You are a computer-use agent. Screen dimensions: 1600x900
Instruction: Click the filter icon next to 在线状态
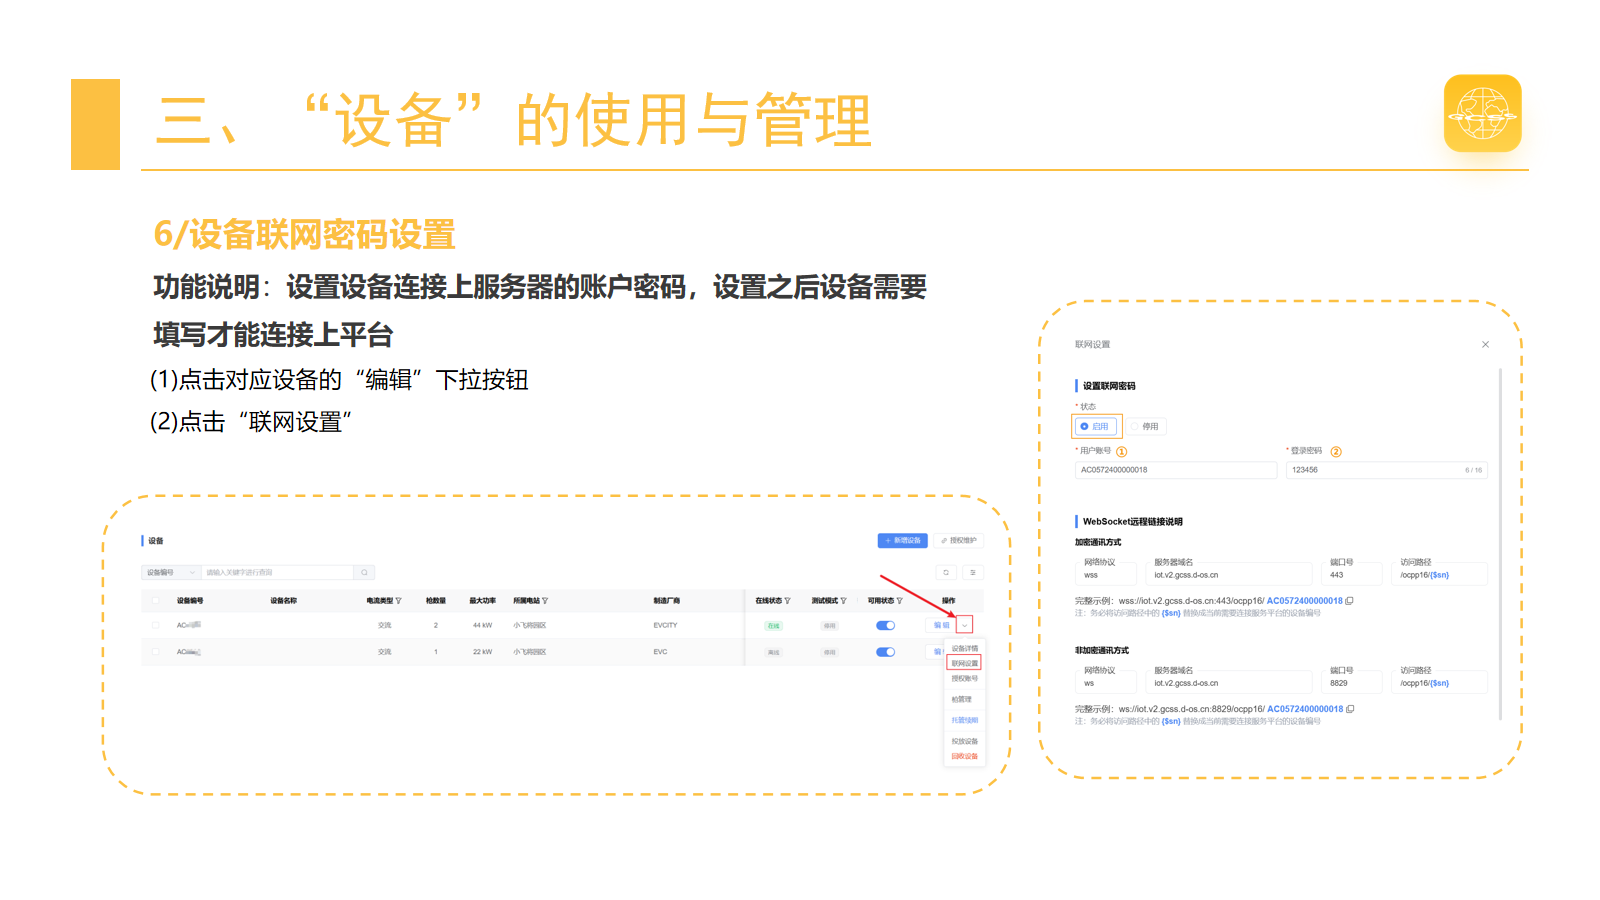787,601
